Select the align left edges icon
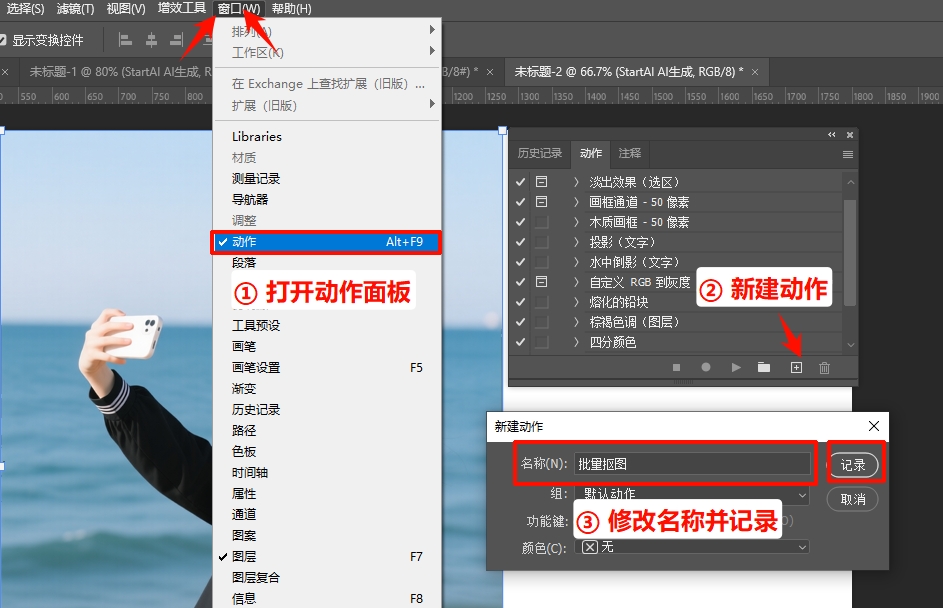This screenshot has height=608, width=943. tap(127, 40)
